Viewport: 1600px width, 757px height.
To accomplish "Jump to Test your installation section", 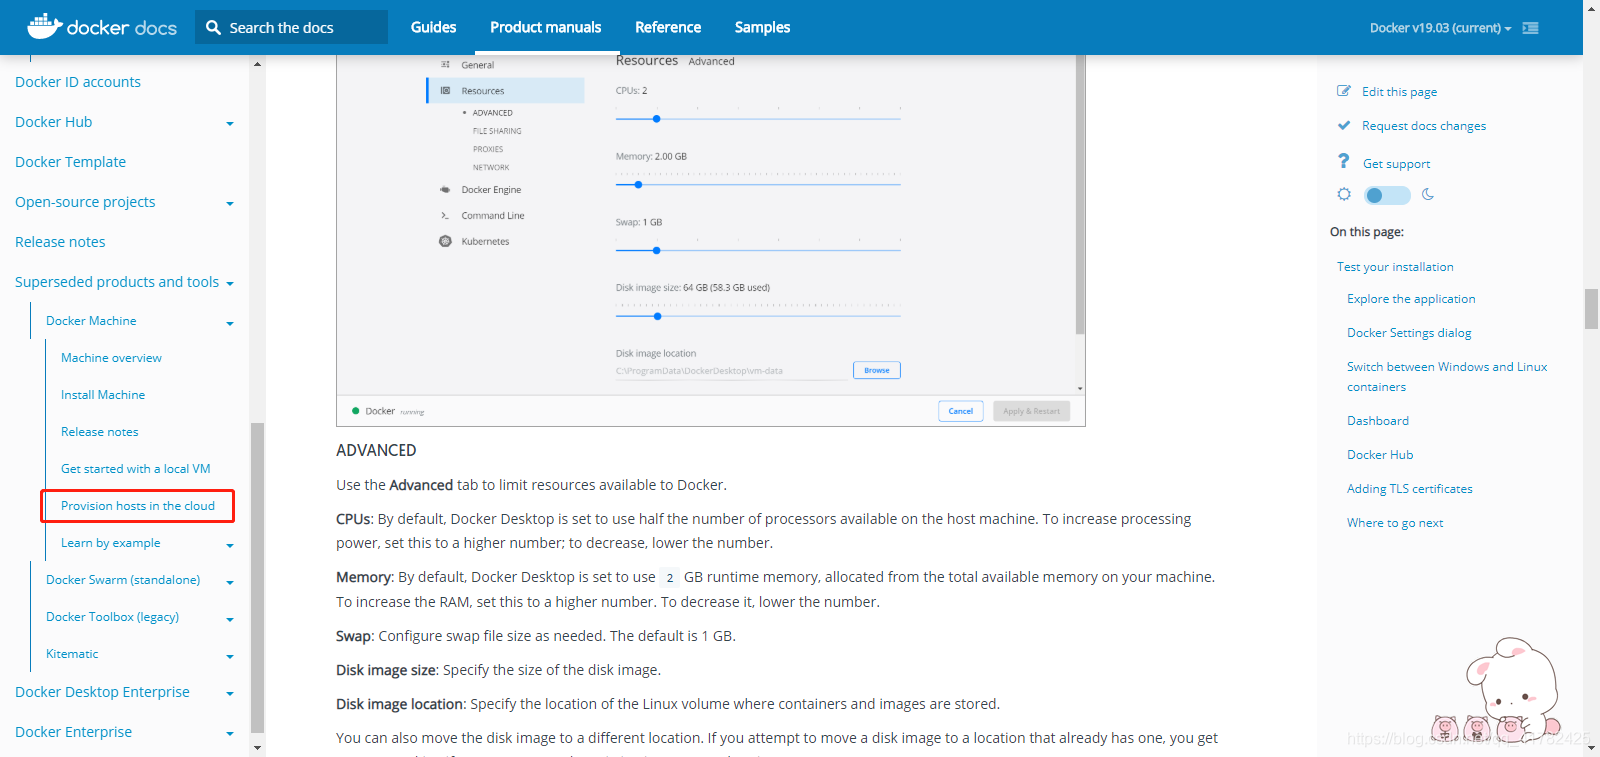I will pos(1395,267).
